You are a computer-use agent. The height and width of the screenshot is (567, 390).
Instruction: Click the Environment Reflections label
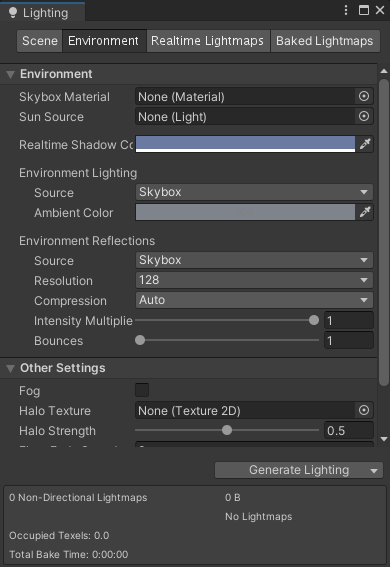[x=87, y=241]
